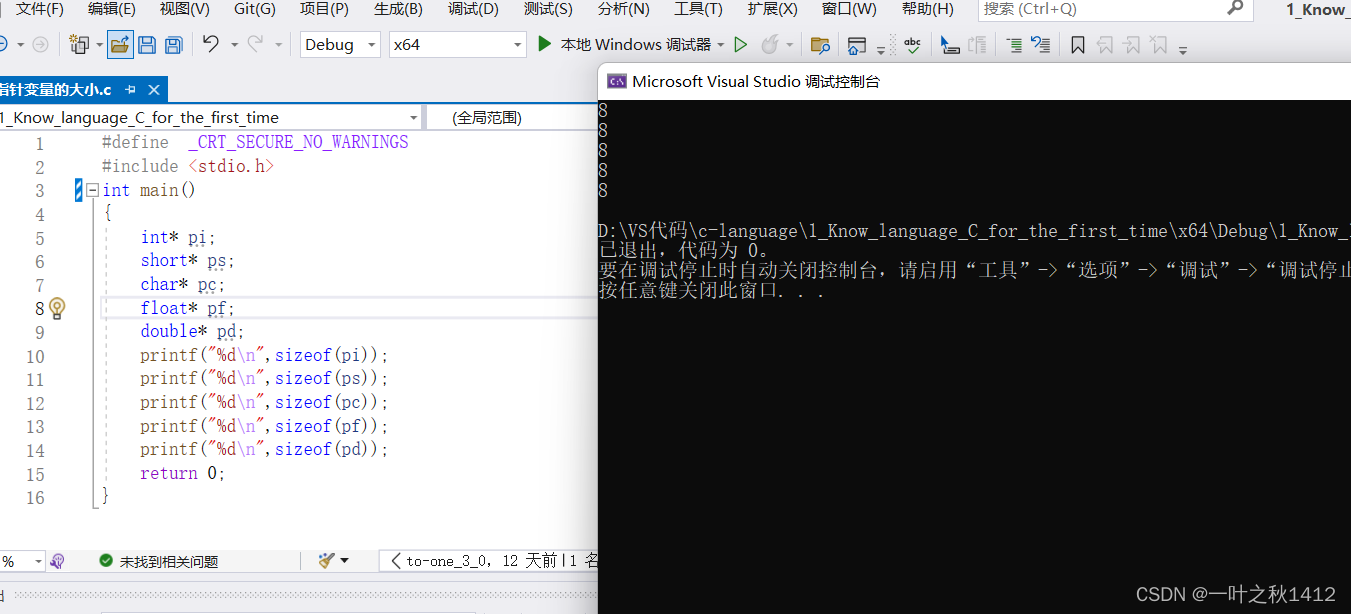1351x614 pixels.
Task: Click the Save All double-floppy icon
Action: pos(173,44)
